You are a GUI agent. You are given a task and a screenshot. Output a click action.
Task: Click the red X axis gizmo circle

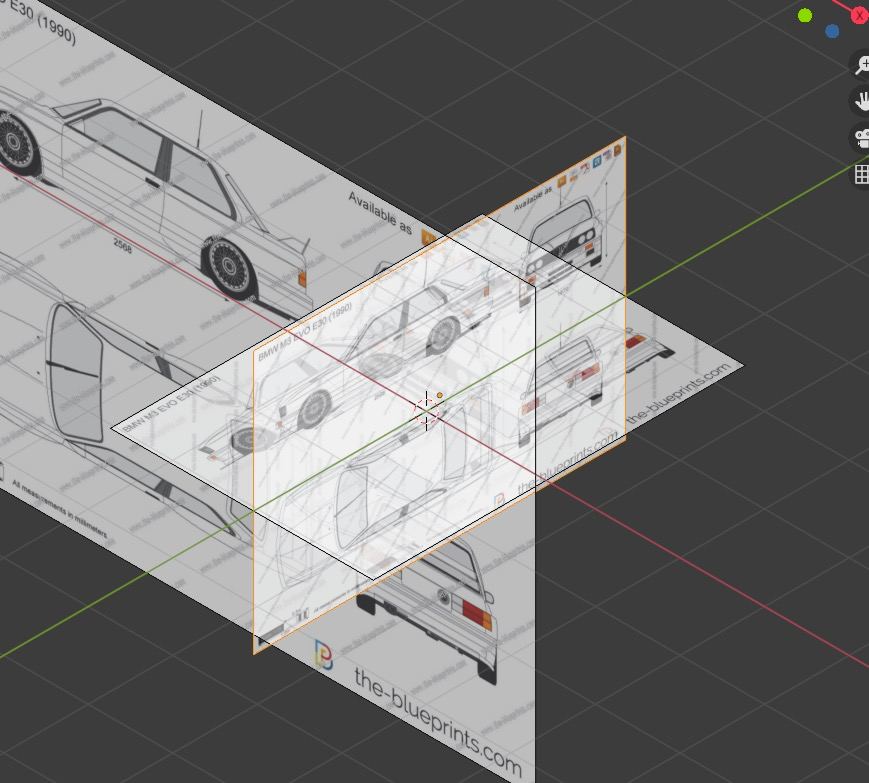click(860, 17)
